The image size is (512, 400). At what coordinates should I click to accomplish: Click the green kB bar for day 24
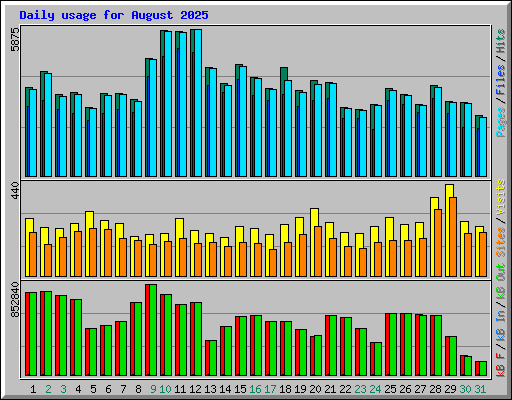click(378, 359)
